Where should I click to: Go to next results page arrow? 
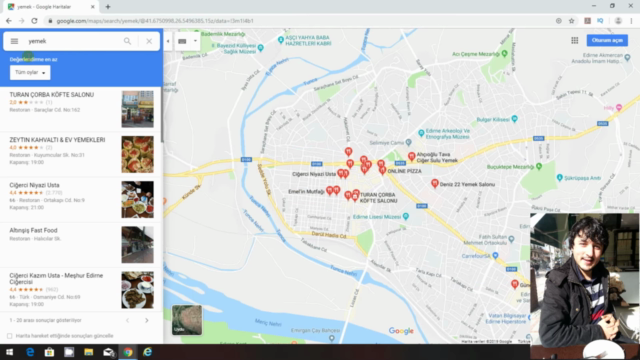(147, 320)
